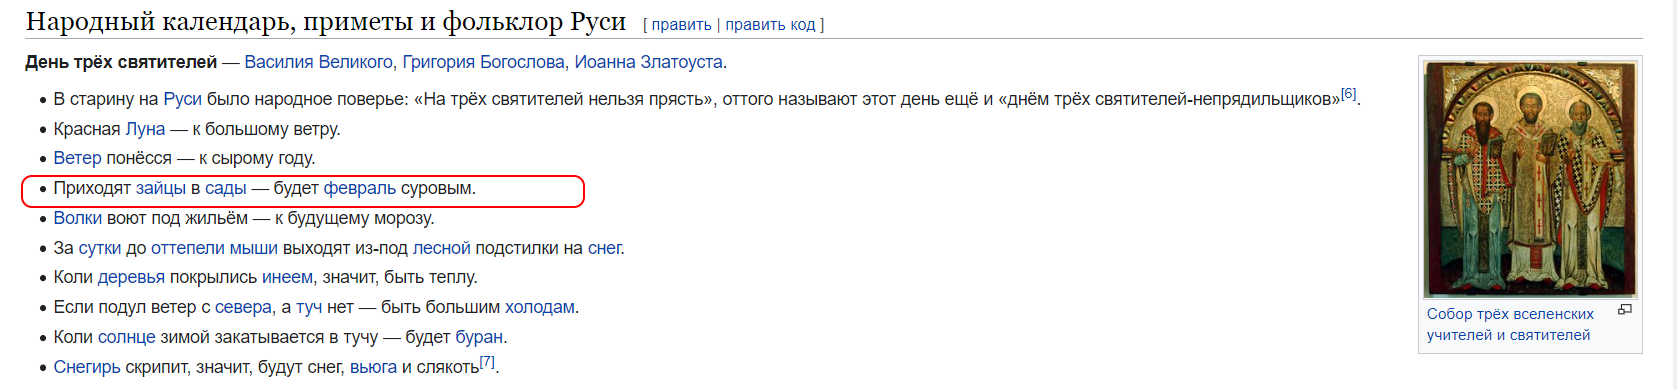Follow the инеем link
1677x390 pixels.
click(287, 277)
